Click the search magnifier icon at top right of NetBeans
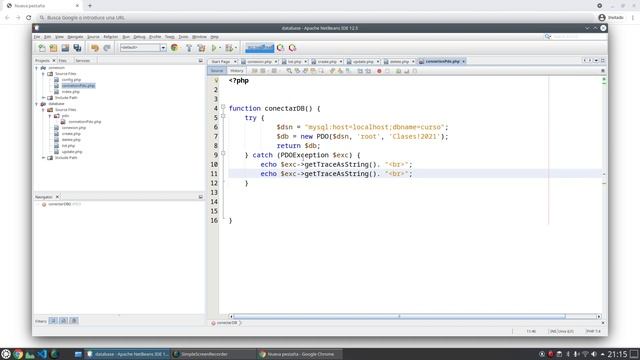640x360 pixels. (x=548, y=37)
